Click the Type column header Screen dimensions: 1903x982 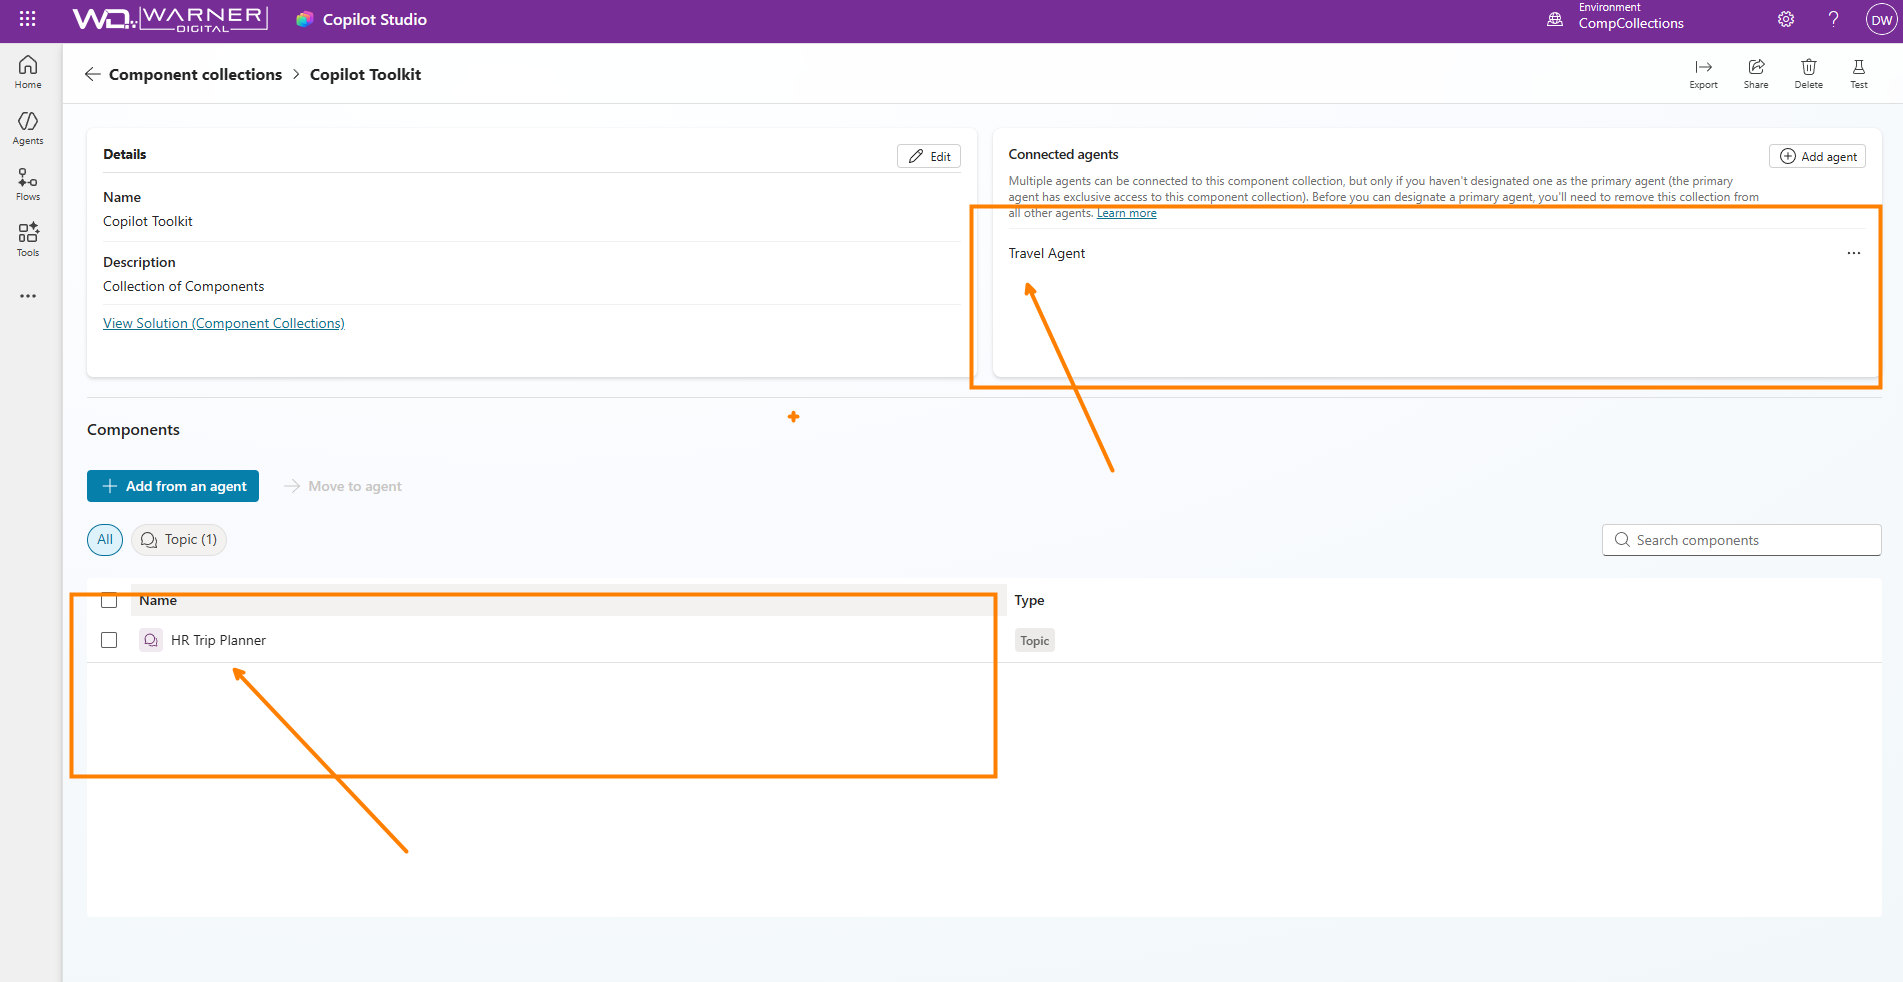pos(1029,600)
